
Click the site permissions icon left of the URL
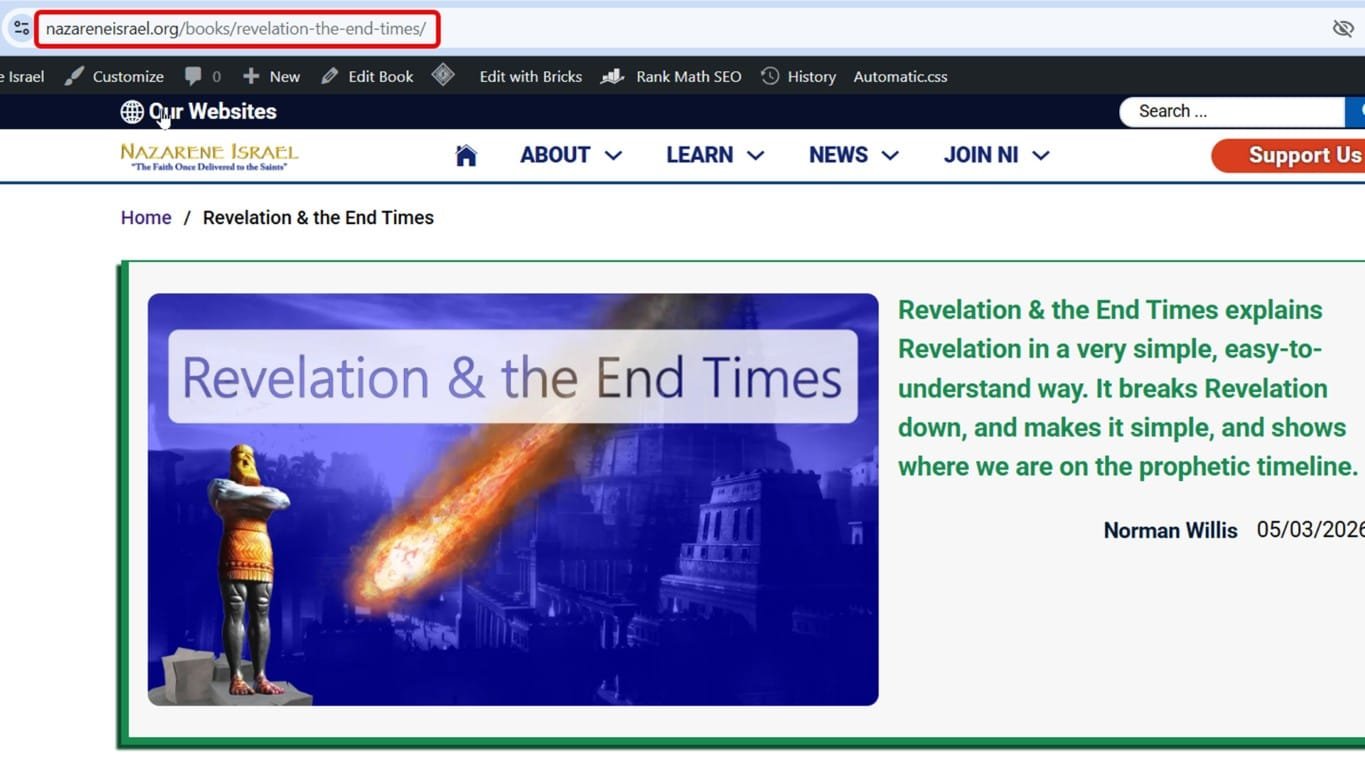pos(21,27)
